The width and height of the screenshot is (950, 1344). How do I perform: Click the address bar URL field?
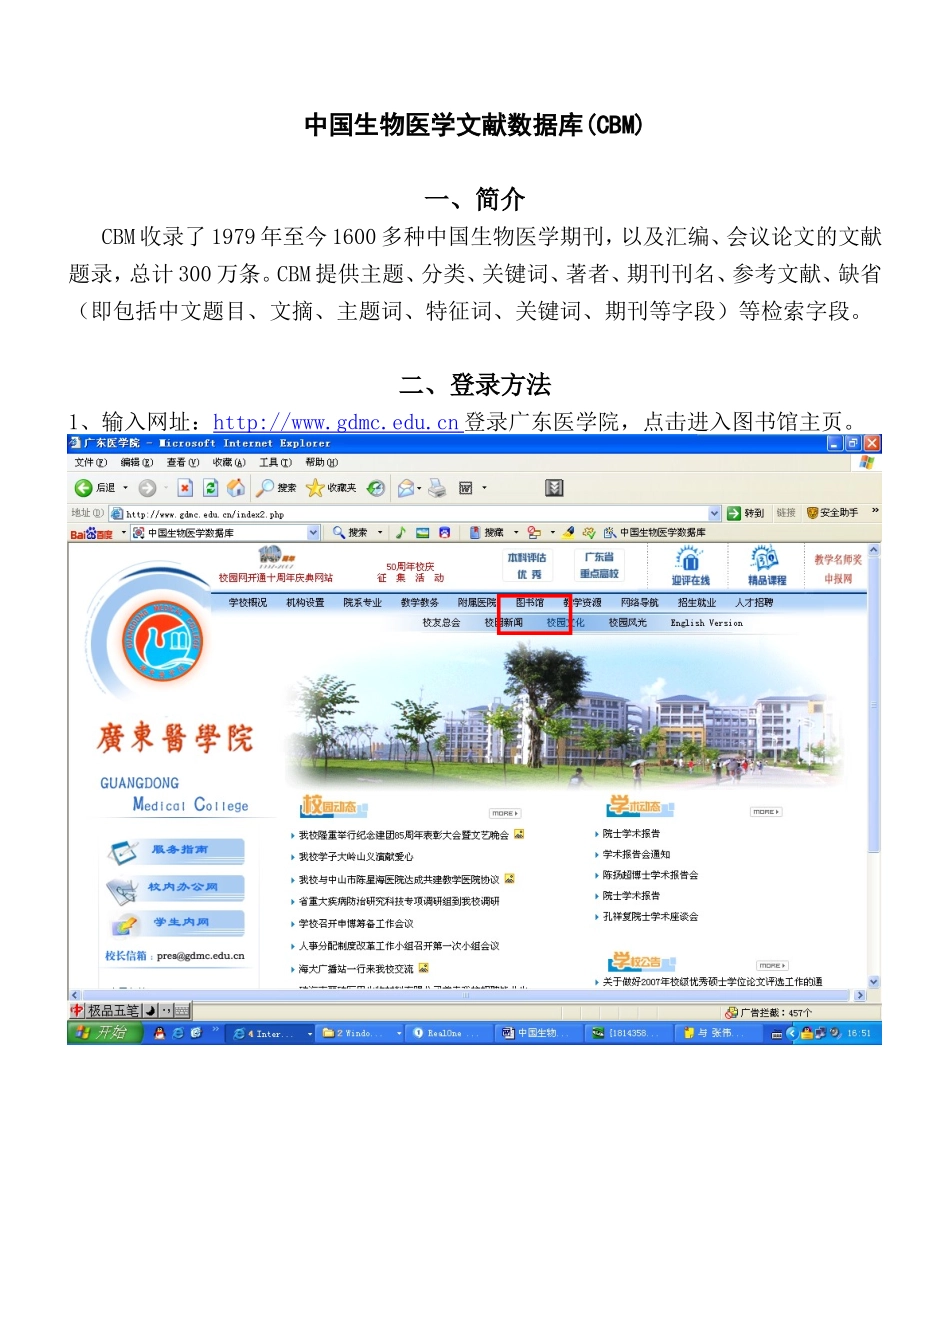414,513
